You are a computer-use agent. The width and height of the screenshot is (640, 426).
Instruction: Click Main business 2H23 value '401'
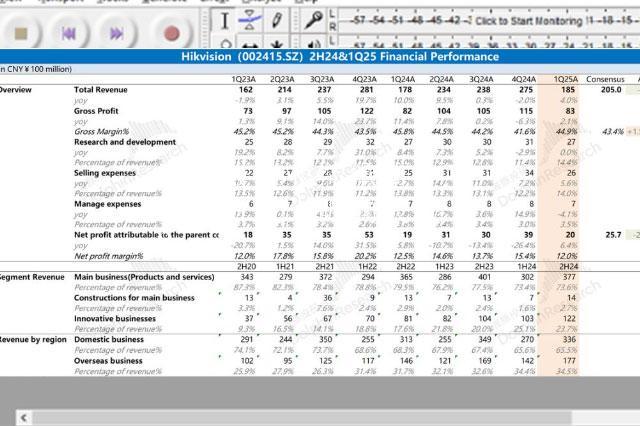click(x=485, y=277)
